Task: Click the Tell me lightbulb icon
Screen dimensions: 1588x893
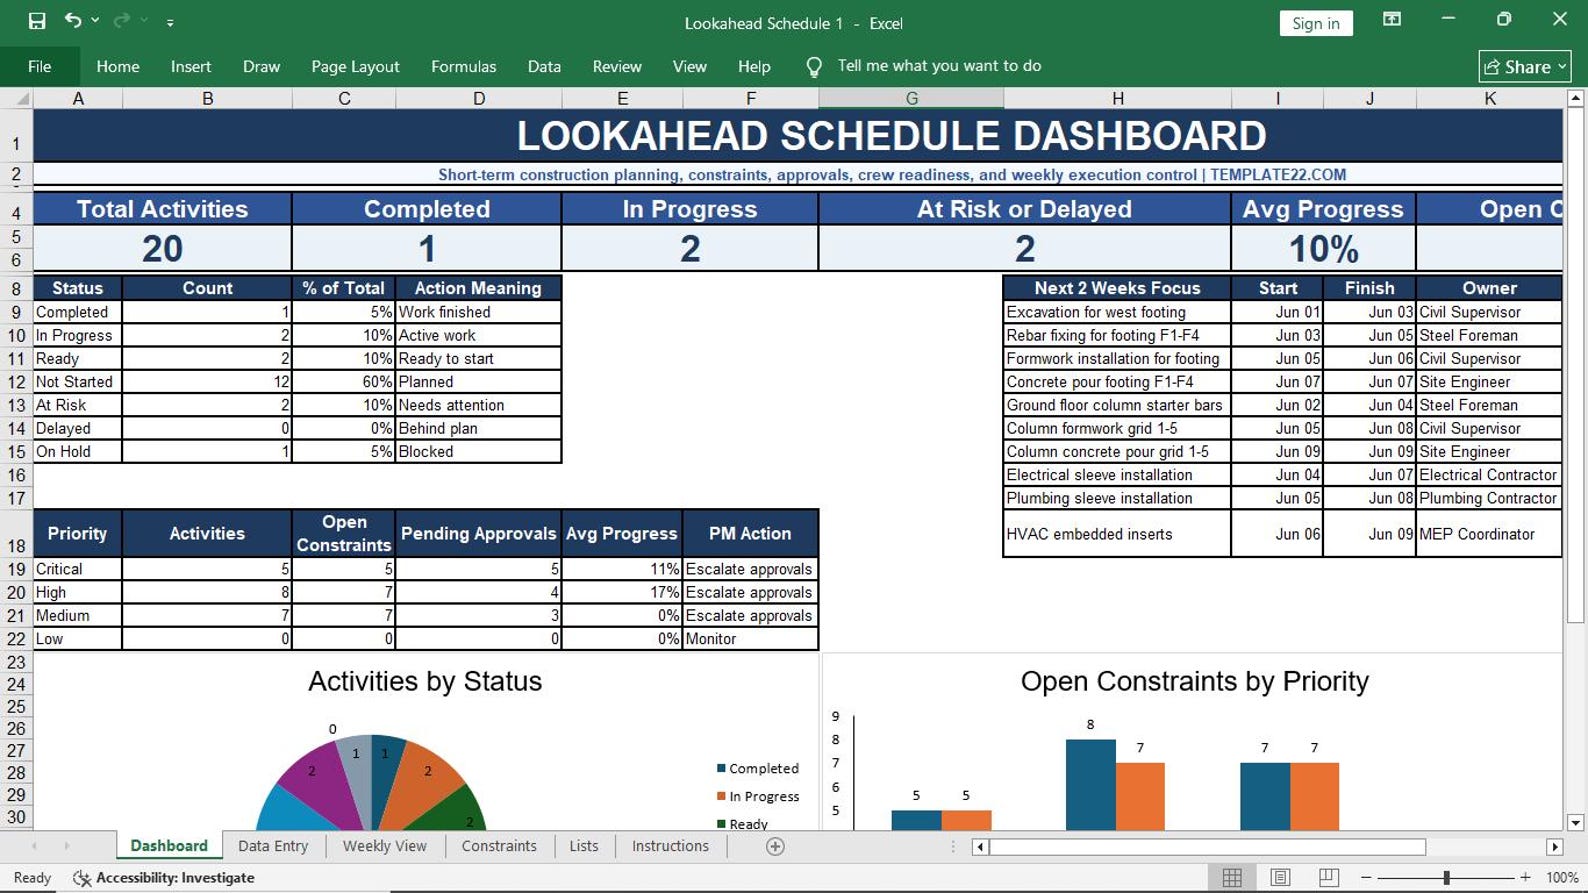Action: pyautogui.click(x=814, y=67)
